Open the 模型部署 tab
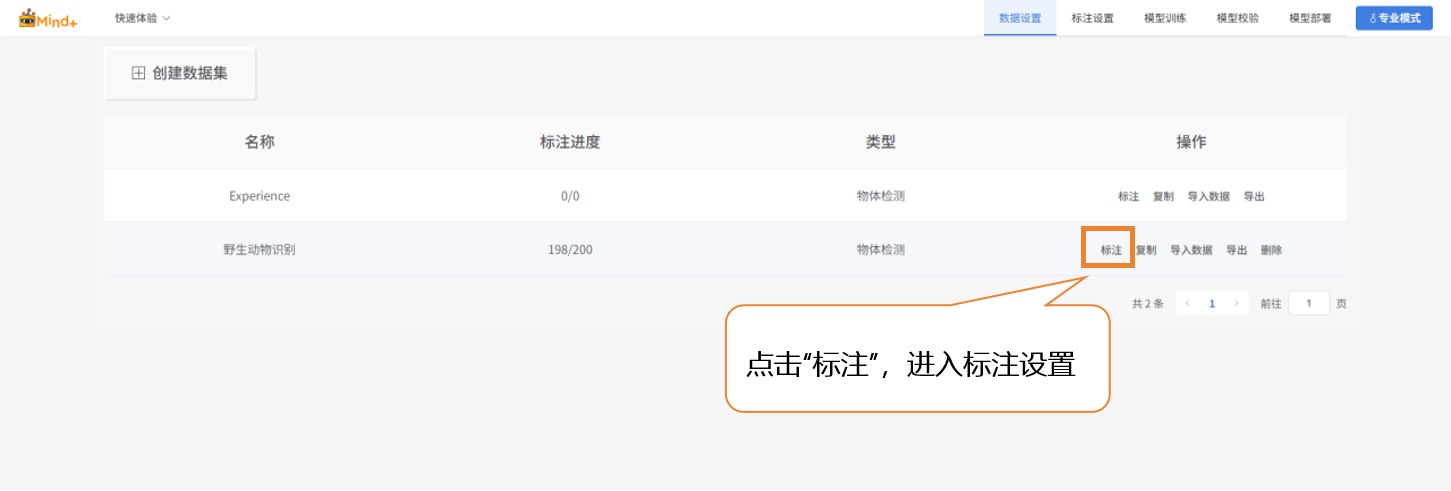The height and width of the screenshot is (491, 1451). pyautogui.click(x=1310, y=18)
